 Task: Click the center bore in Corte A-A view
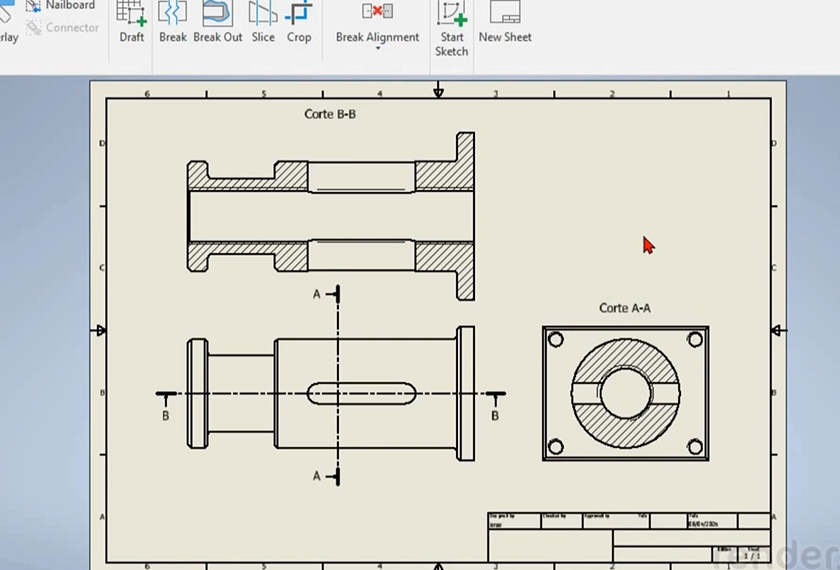click(625, 391)
